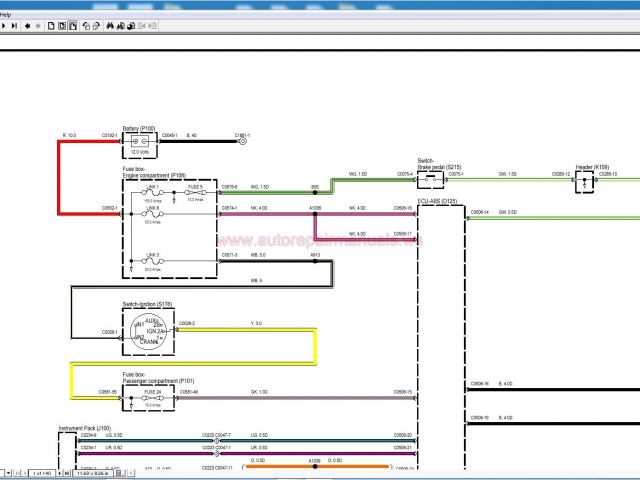Select the Actual Size page icon

50,25
